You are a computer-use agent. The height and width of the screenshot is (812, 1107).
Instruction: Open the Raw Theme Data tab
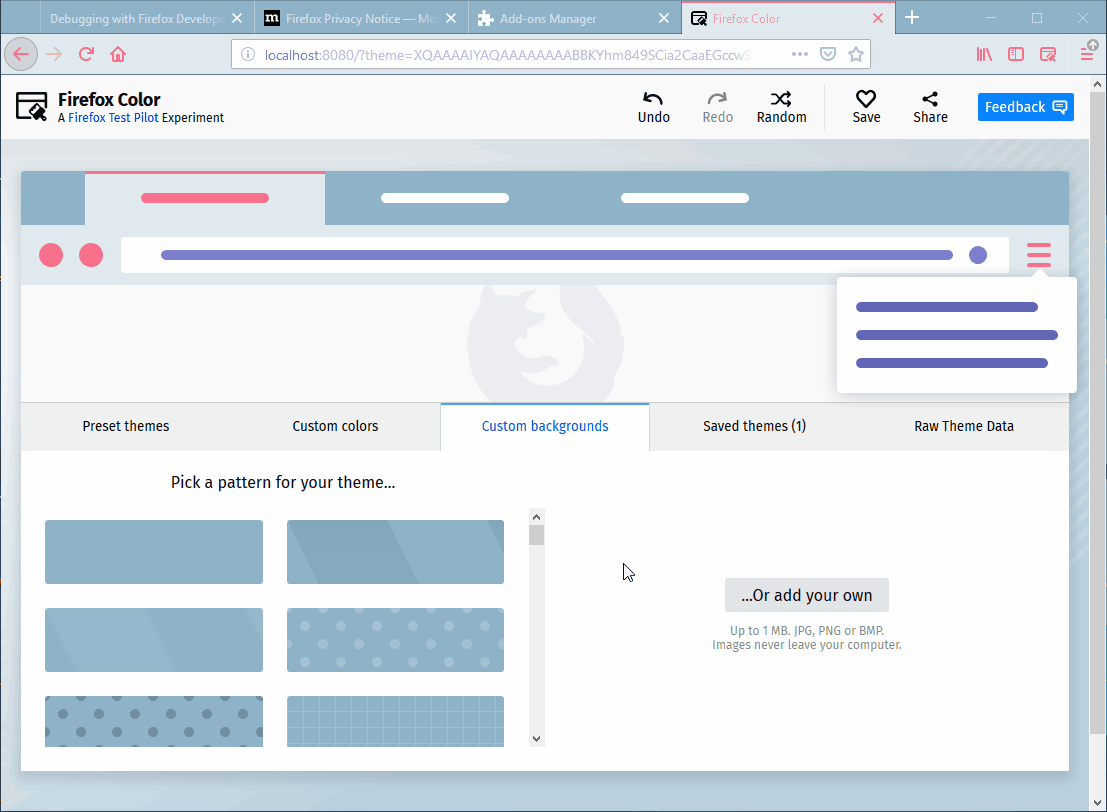(x=964, y=426)
